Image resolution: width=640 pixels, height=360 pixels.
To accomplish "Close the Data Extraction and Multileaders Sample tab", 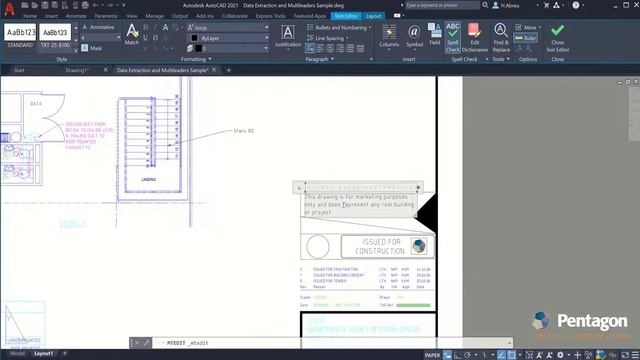I will point(214,70).
